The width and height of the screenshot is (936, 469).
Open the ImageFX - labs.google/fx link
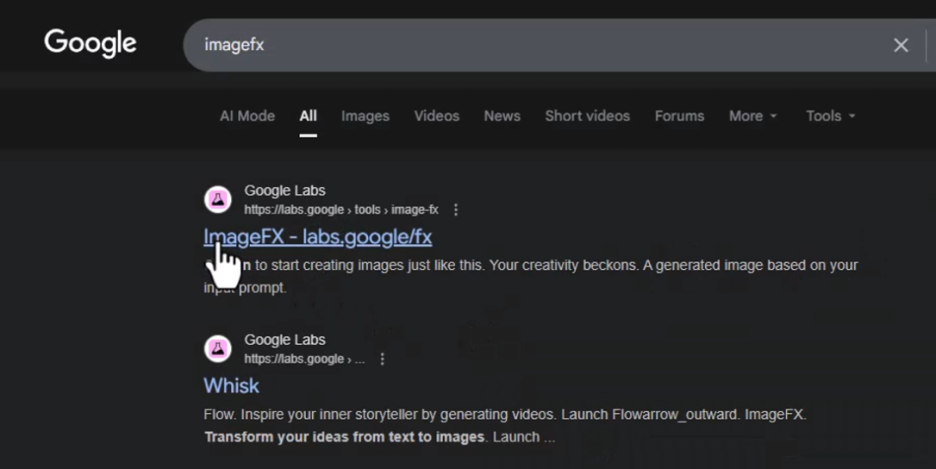[318, 237]
